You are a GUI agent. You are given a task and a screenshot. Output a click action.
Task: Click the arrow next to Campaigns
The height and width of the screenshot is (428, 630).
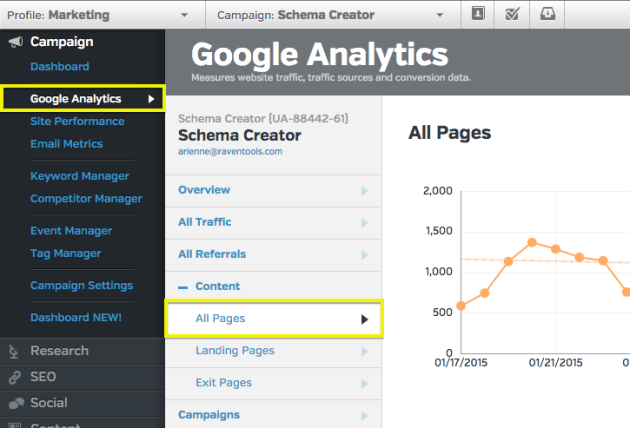(x=364, y=416)
